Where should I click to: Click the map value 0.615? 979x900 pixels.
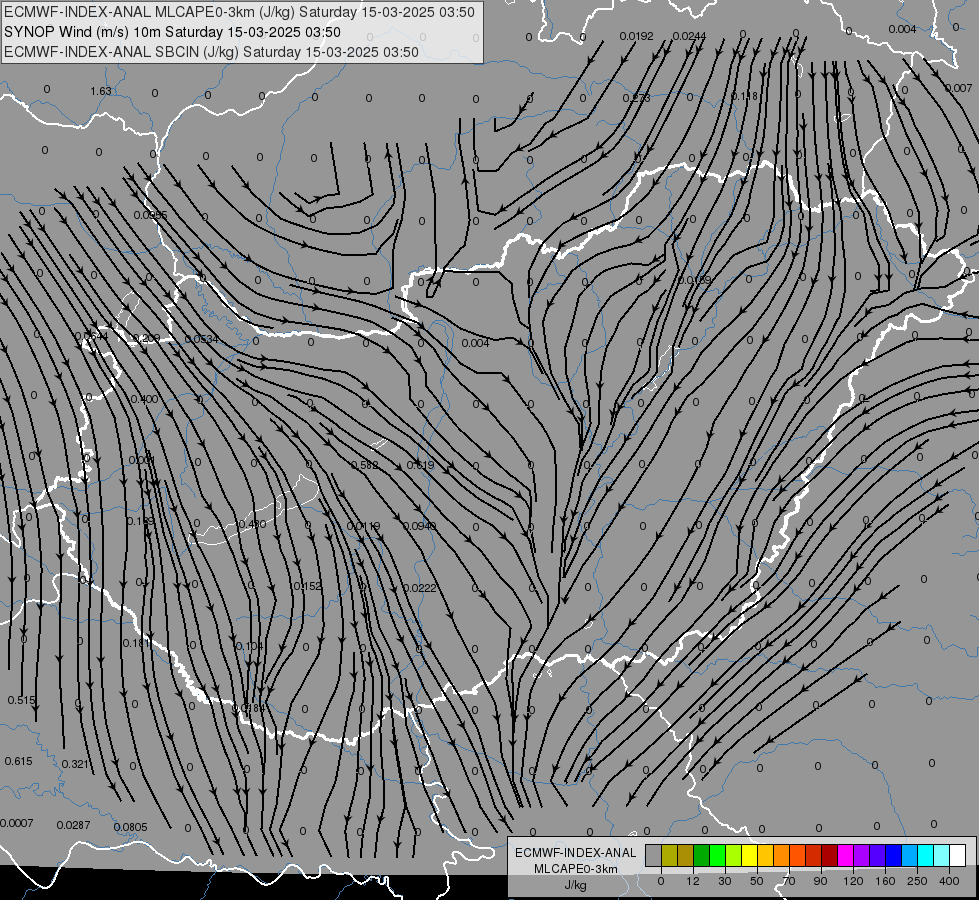click(18, 761)
